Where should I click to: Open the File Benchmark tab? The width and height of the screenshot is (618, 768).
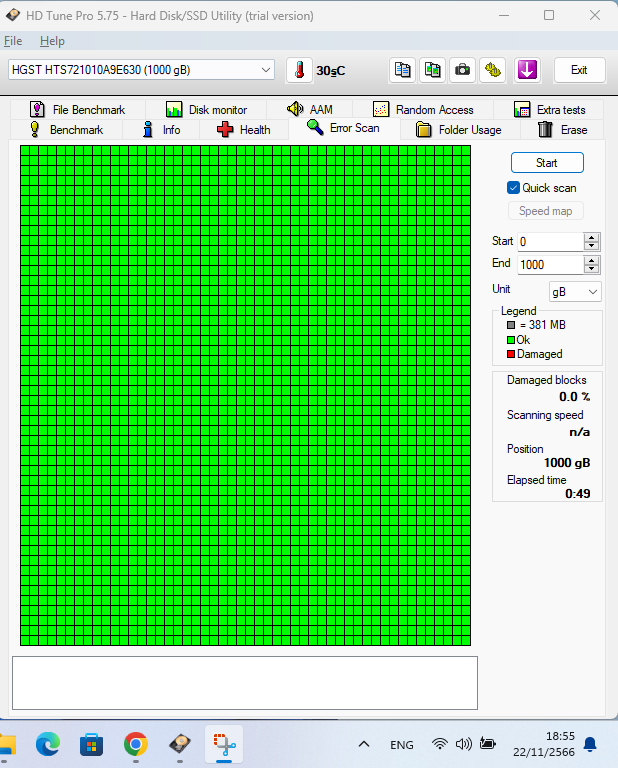tap(77, 109)
